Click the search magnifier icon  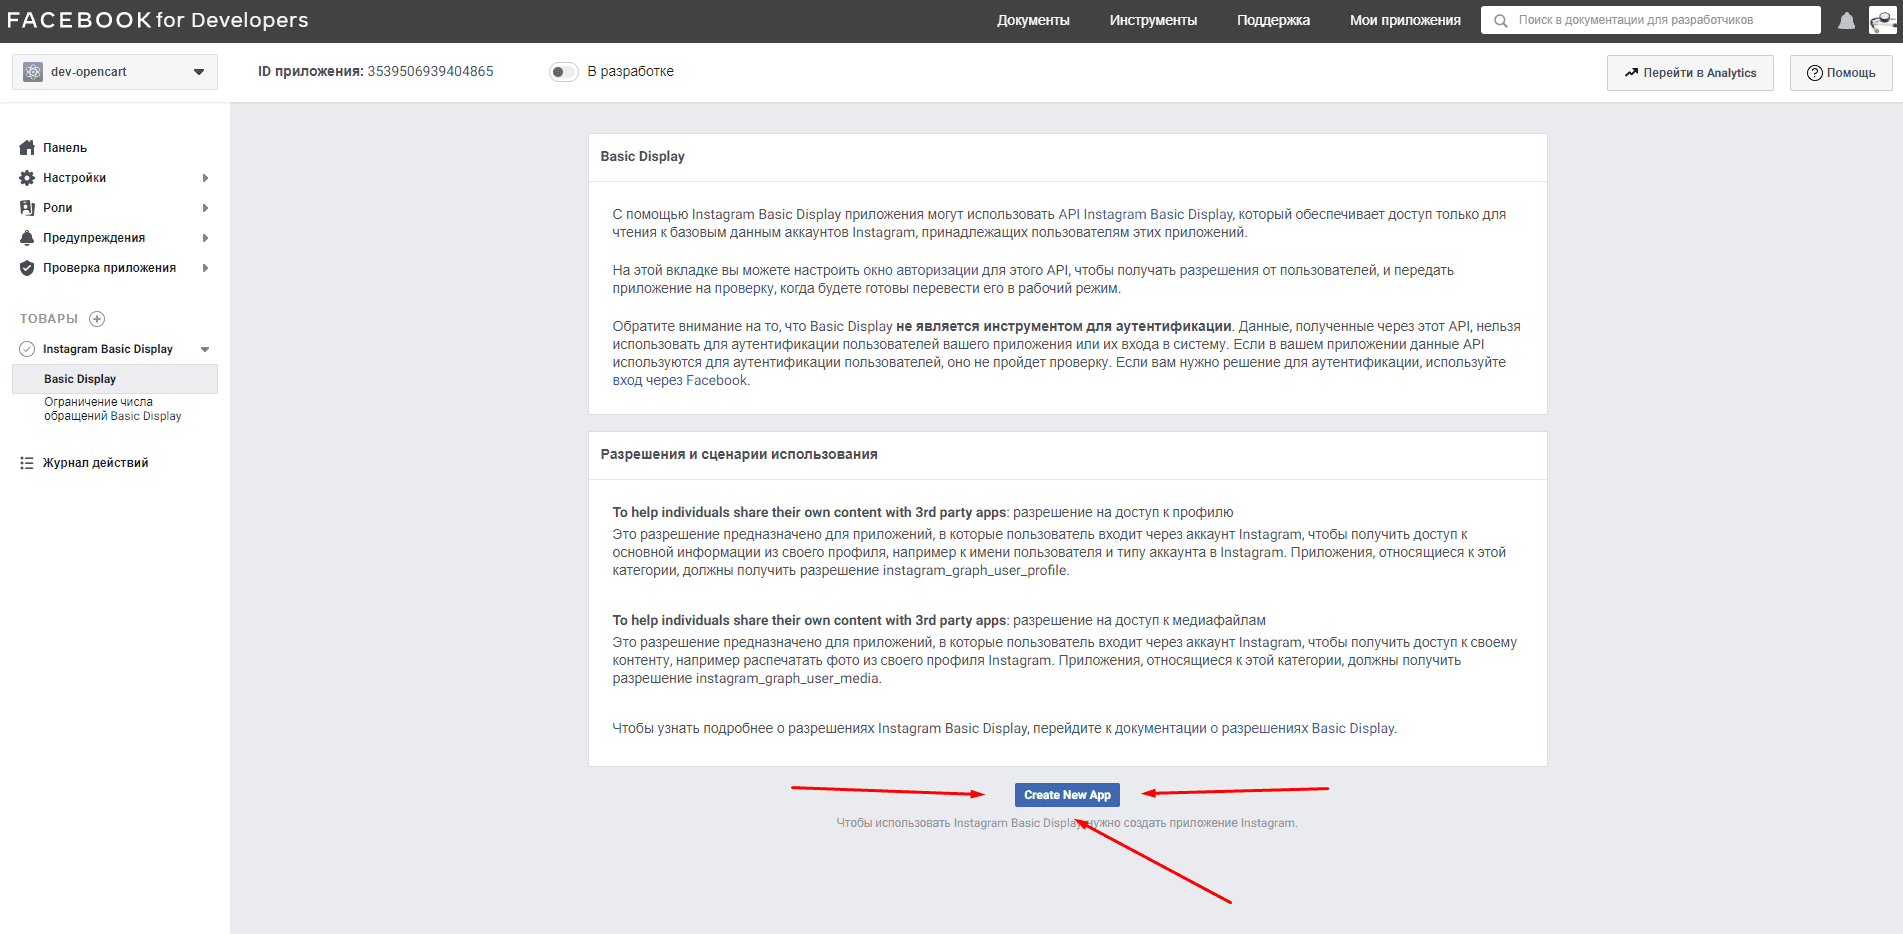[1500, 20]
